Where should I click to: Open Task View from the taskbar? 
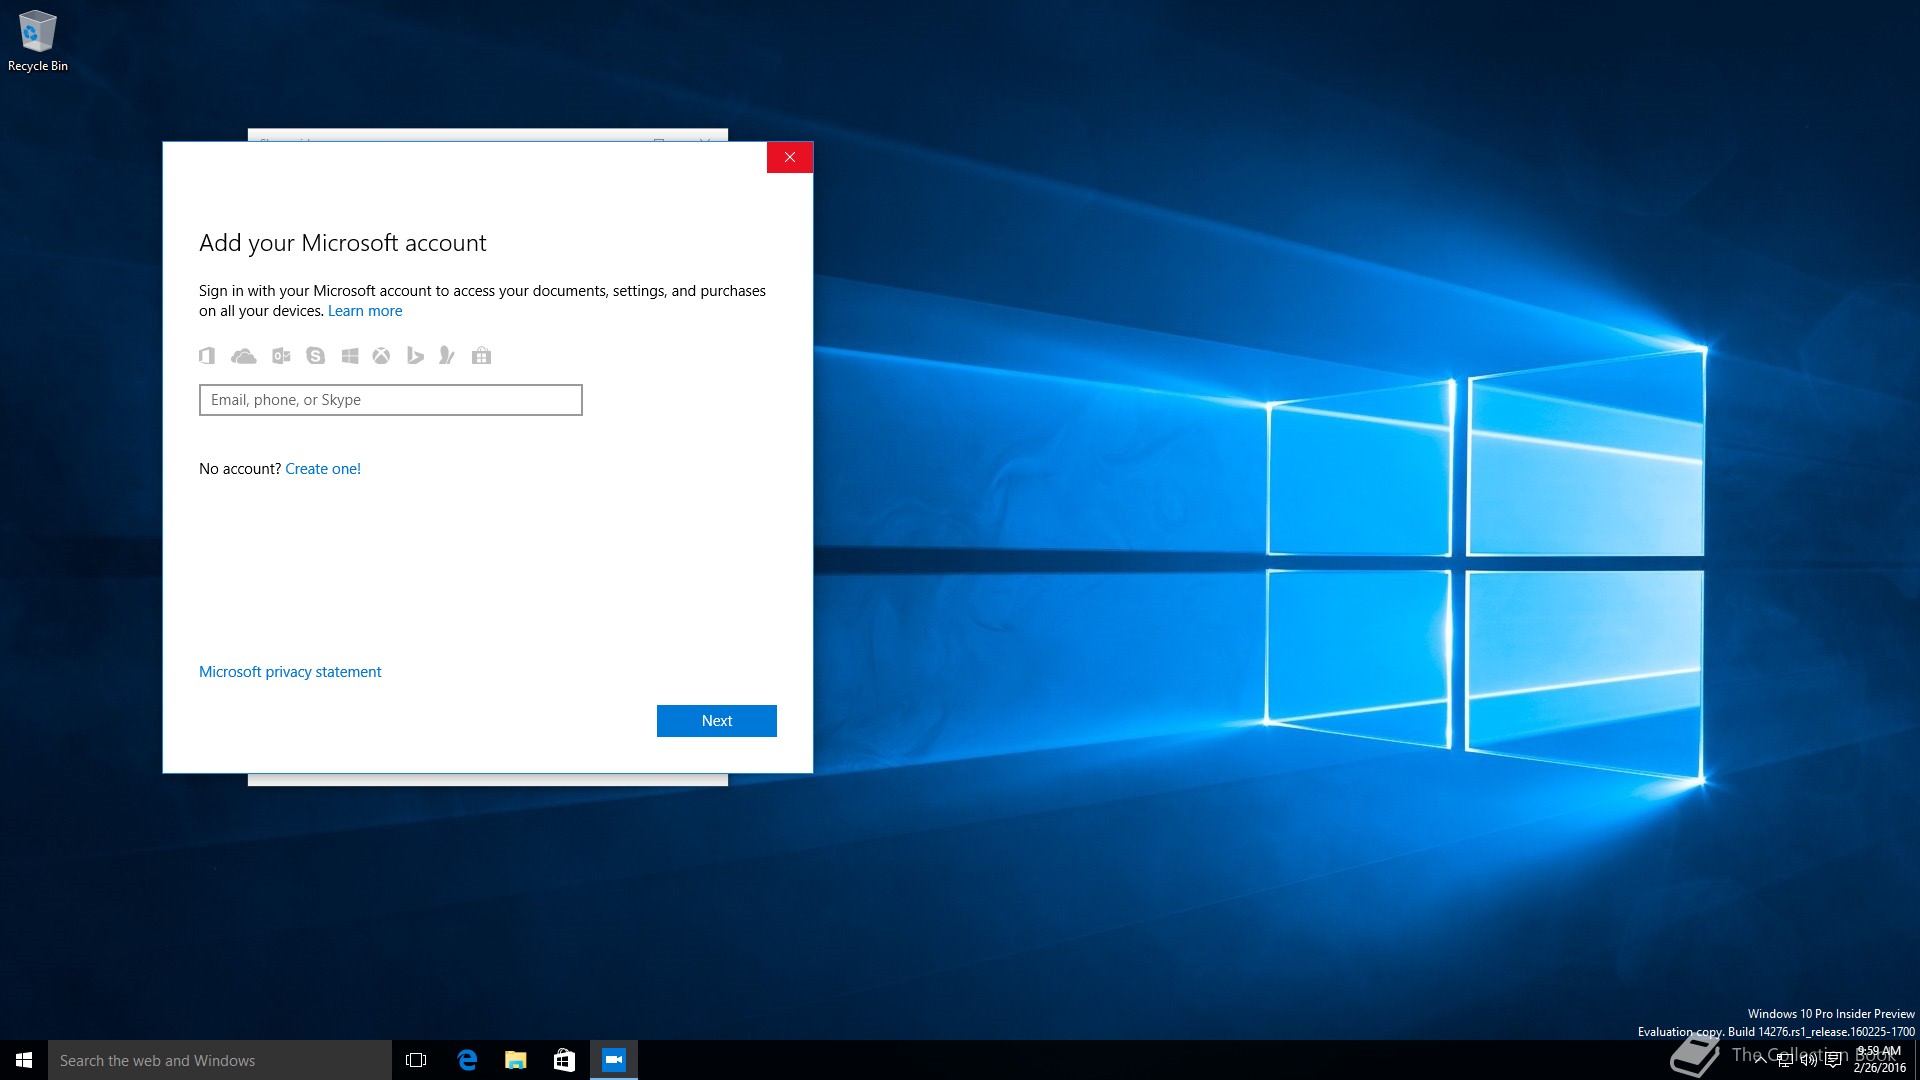pyautogui.click(x=416, y=1060)
